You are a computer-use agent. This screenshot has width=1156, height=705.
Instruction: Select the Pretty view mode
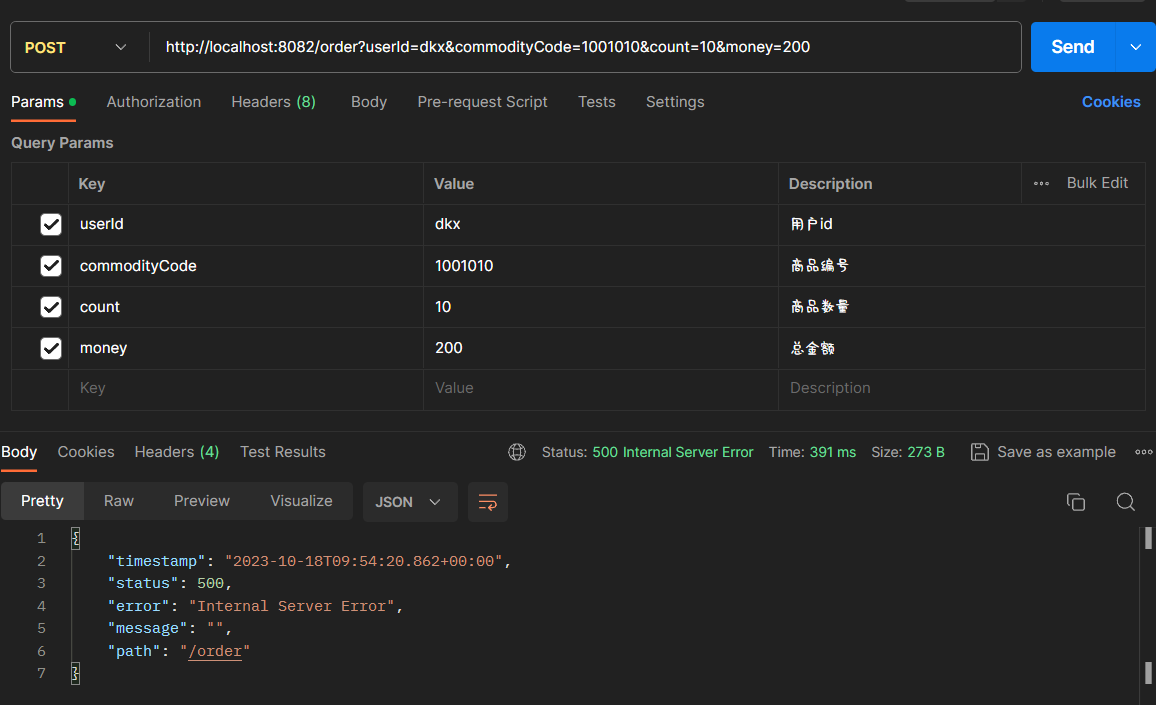42,501
